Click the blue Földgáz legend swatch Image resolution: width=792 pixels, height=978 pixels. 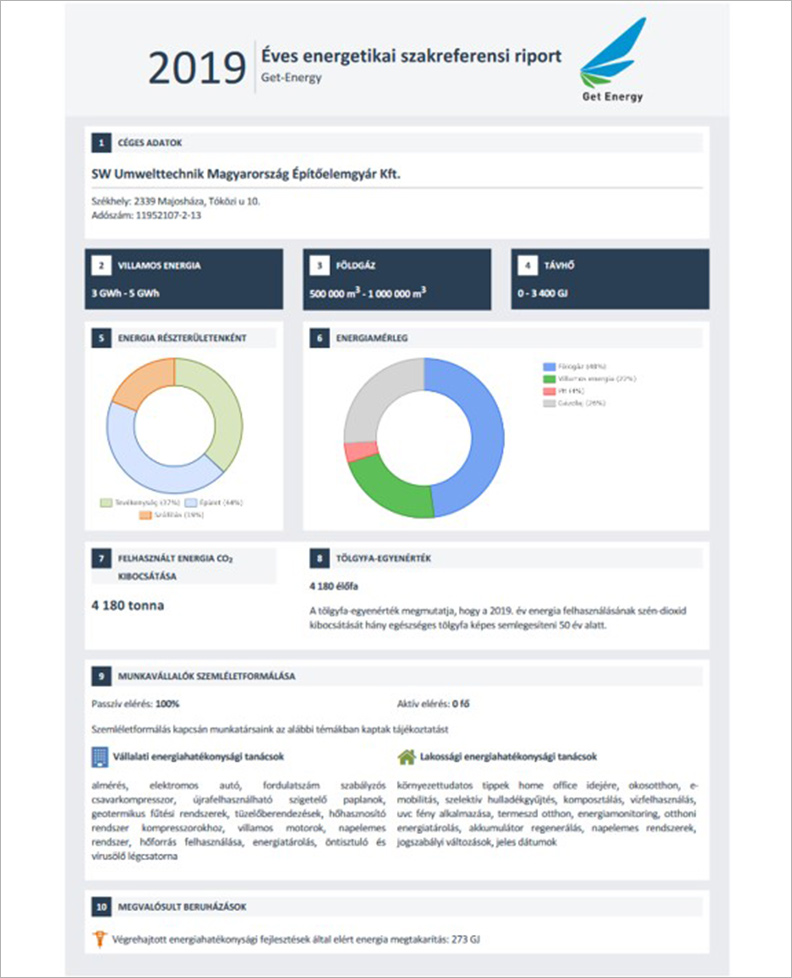pos(548,367)
